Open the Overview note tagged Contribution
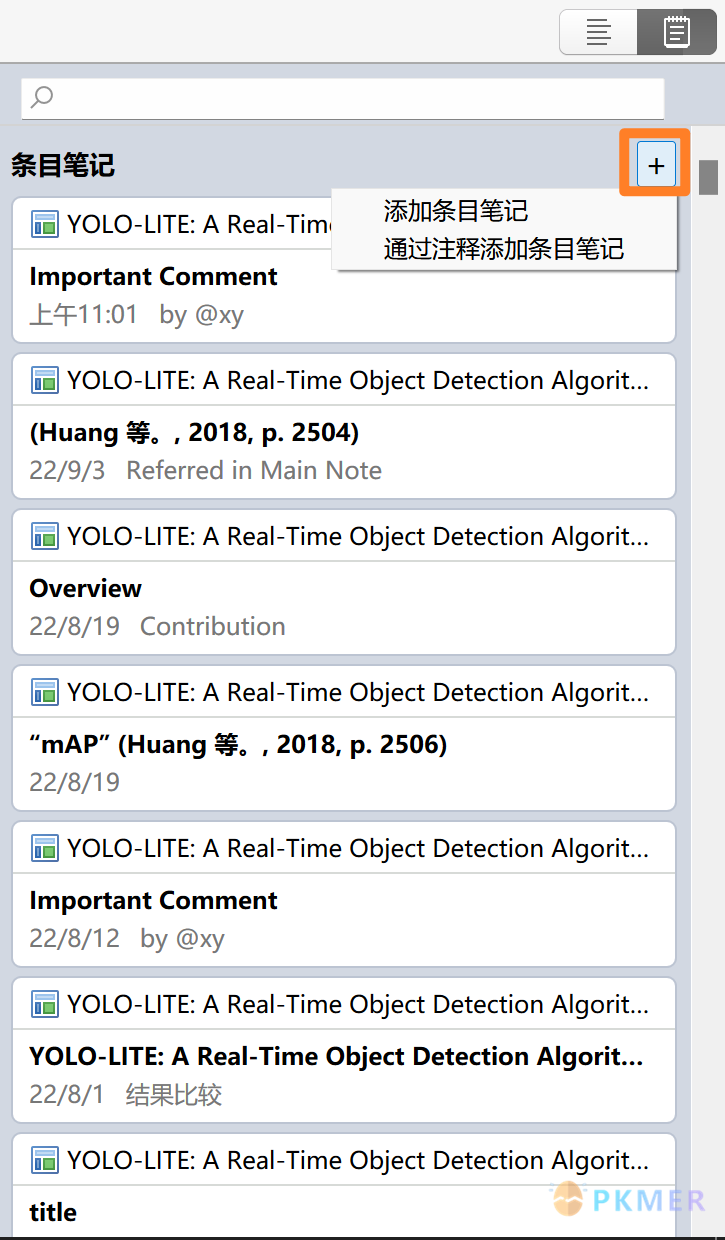Viewport: 725px width, 1240px height. click(344, 607)
